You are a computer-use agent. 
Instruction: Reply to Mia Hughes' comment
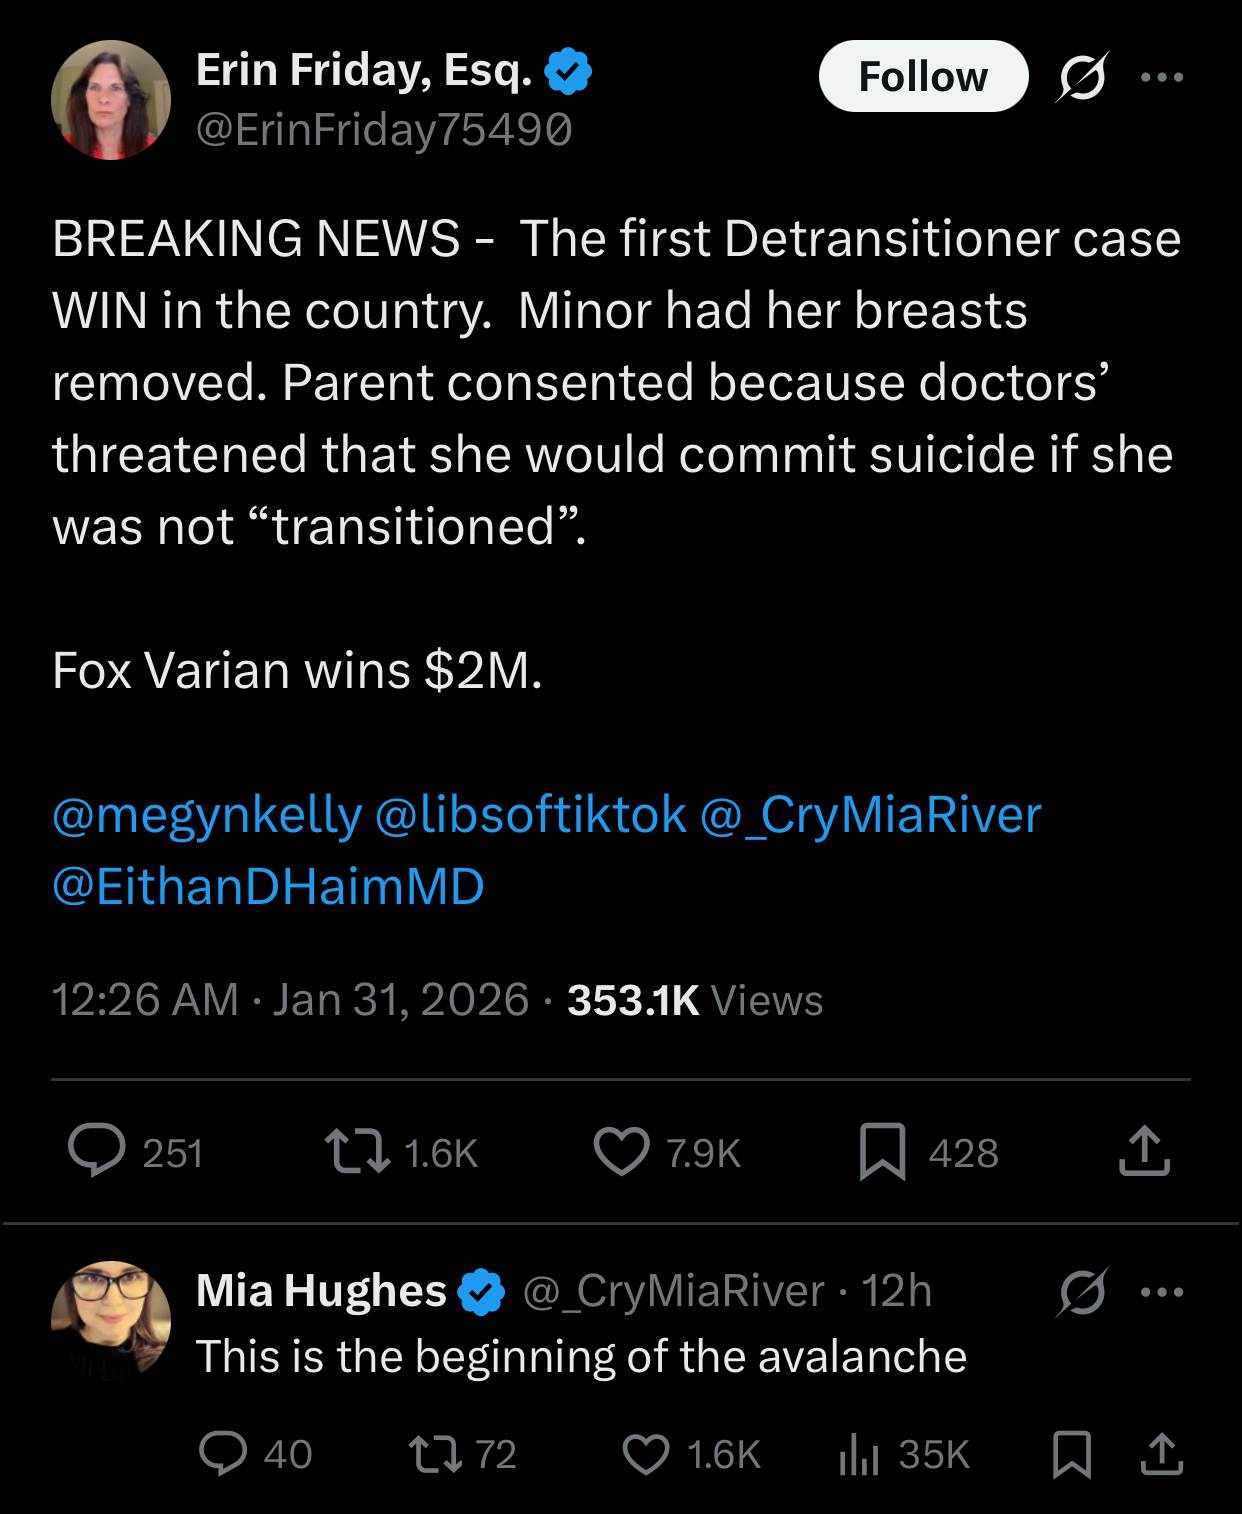[x=223, y=1453]
